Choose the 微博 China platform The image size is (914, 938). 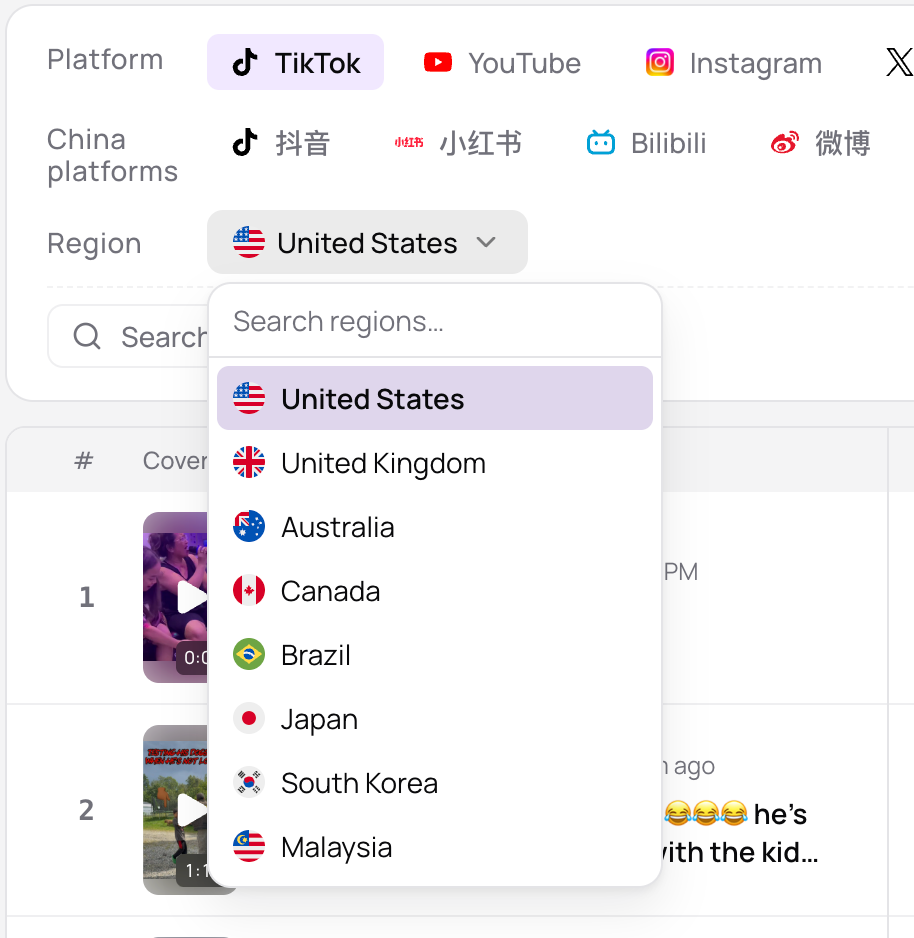coord(820,143)
